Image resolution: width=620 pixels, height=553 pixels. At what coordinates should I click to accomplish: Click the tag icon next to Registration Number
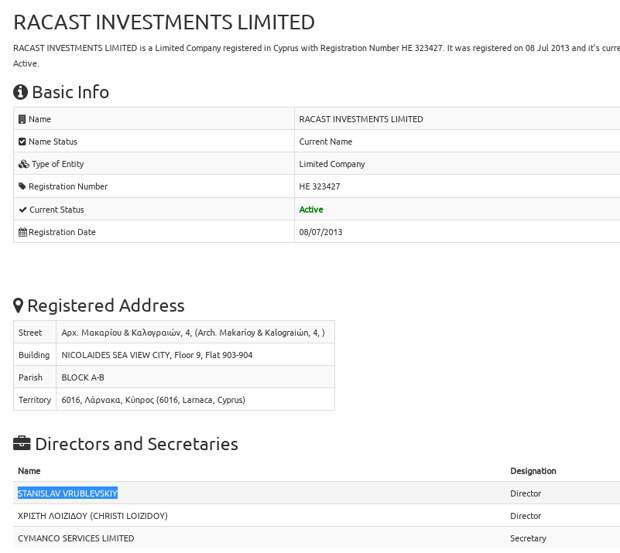pyautogui.click(x=22, y=186)
